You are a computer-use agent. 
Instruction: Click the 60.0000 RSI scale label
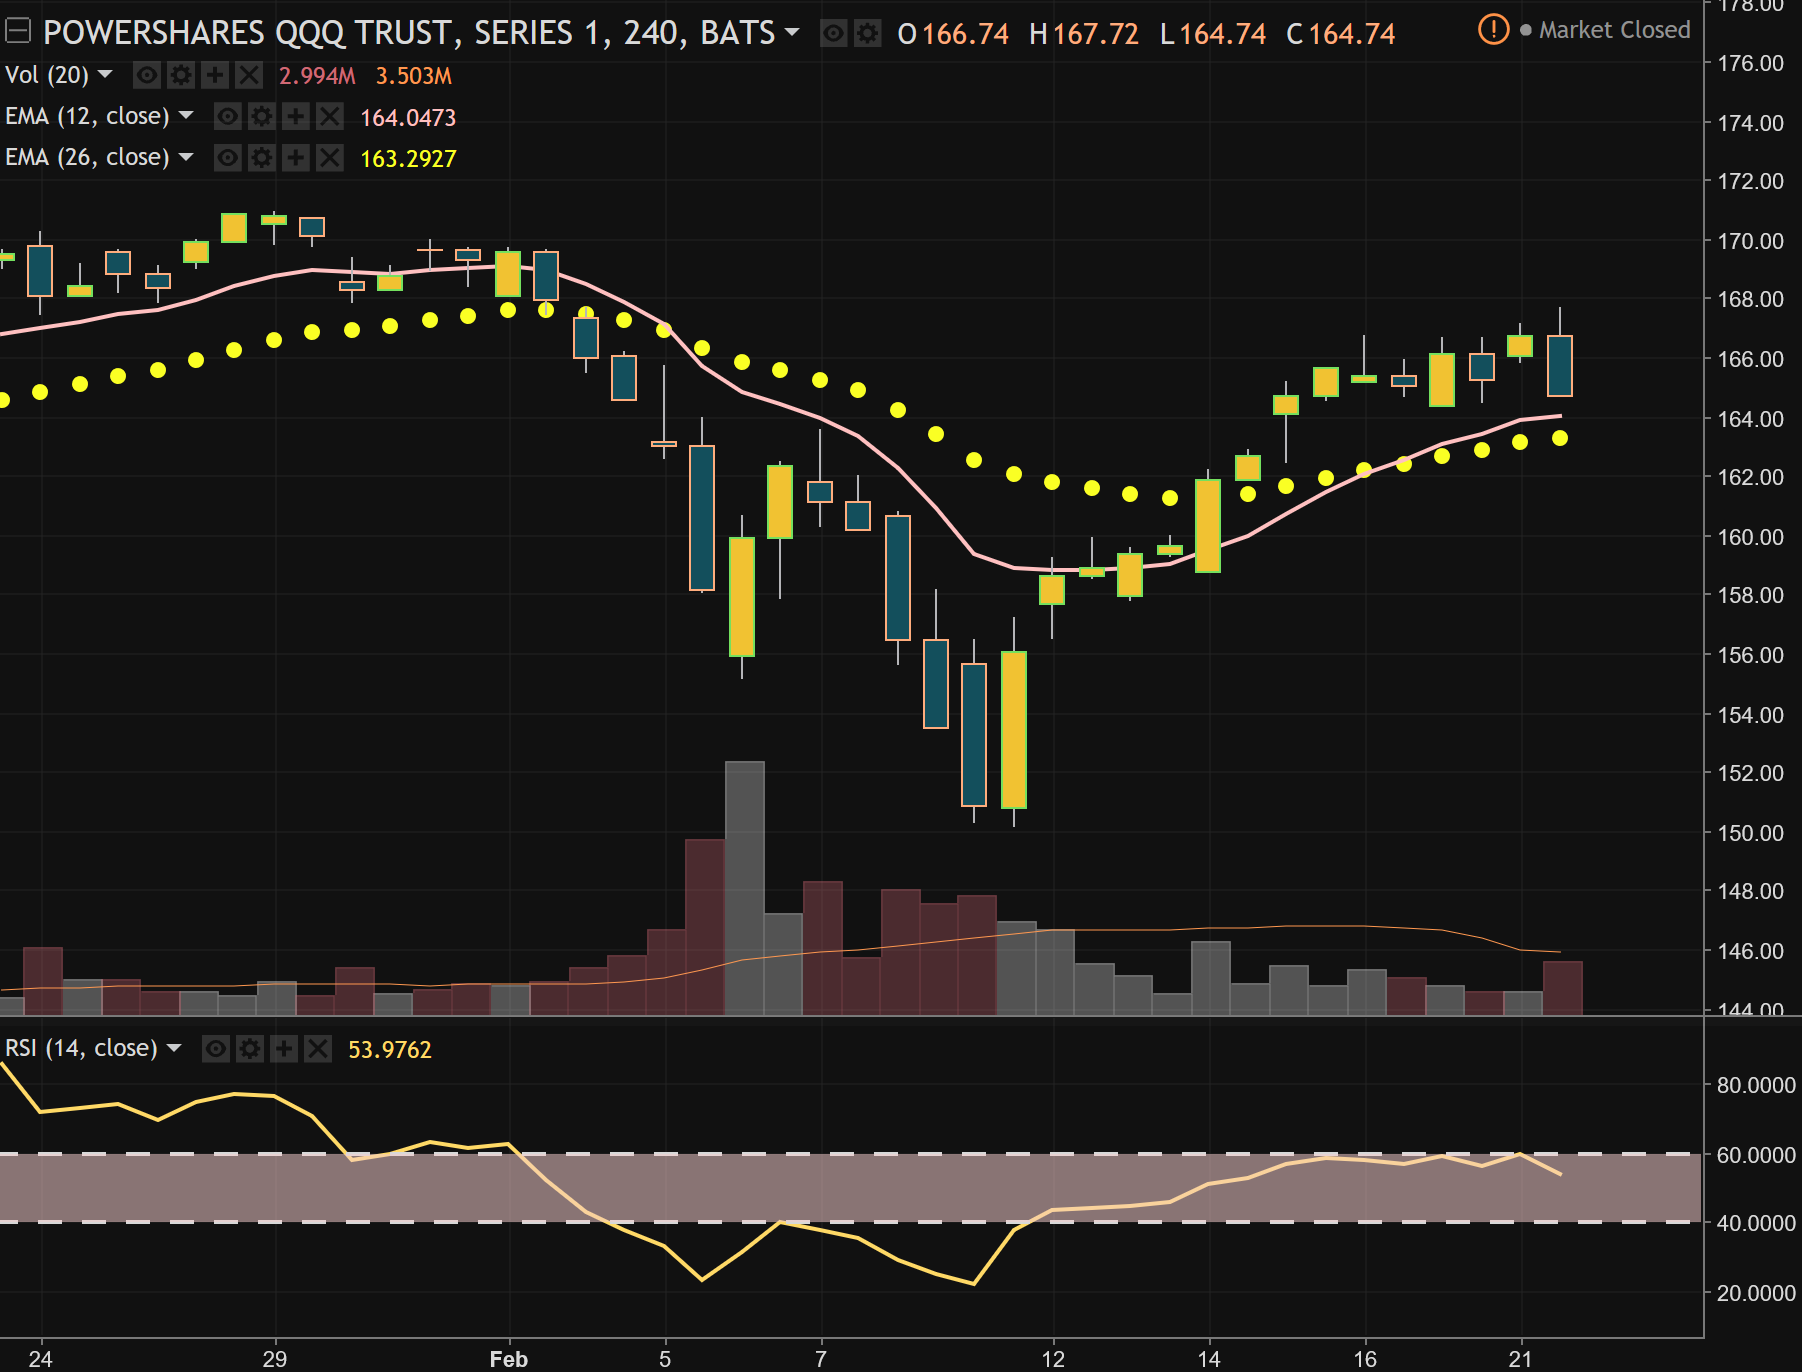pyautogui.click(x=1756, y=1155)
